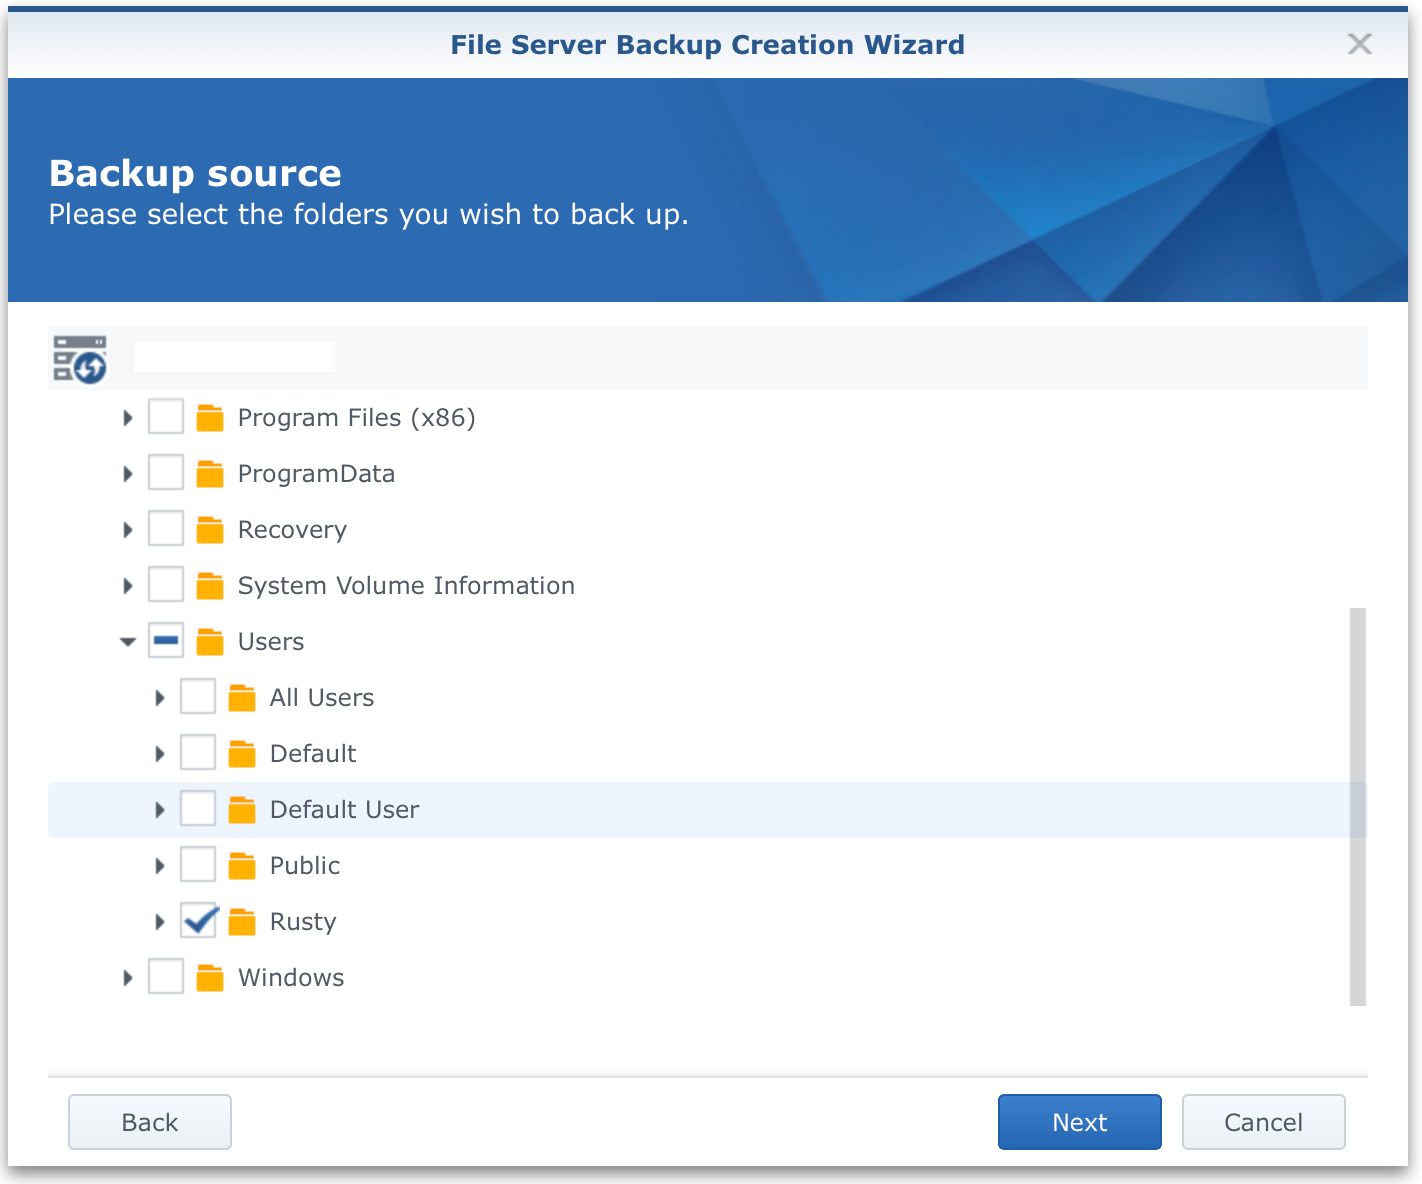Expand the Windows folder

(127, 978)
